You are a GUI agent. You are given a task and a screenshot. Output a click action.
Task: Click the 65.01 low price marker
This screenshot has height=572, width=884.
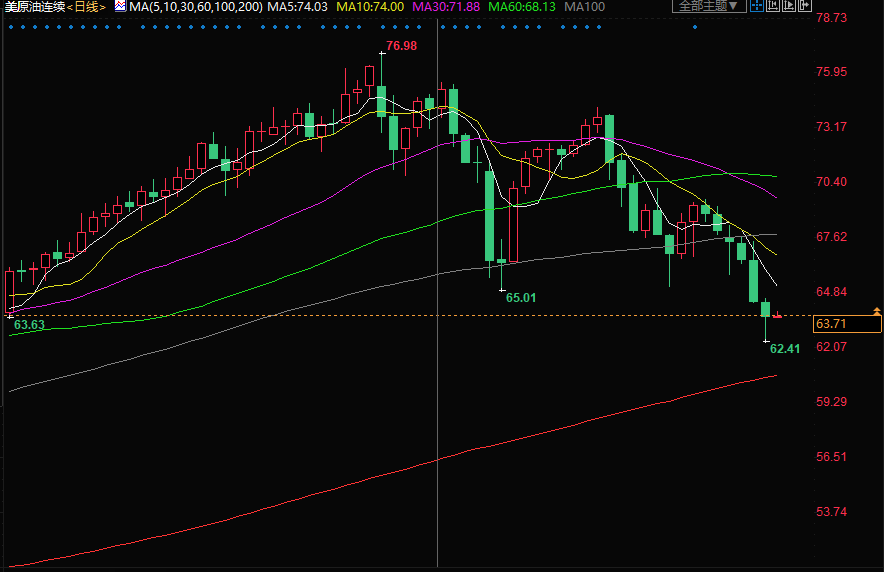point(521,297)
